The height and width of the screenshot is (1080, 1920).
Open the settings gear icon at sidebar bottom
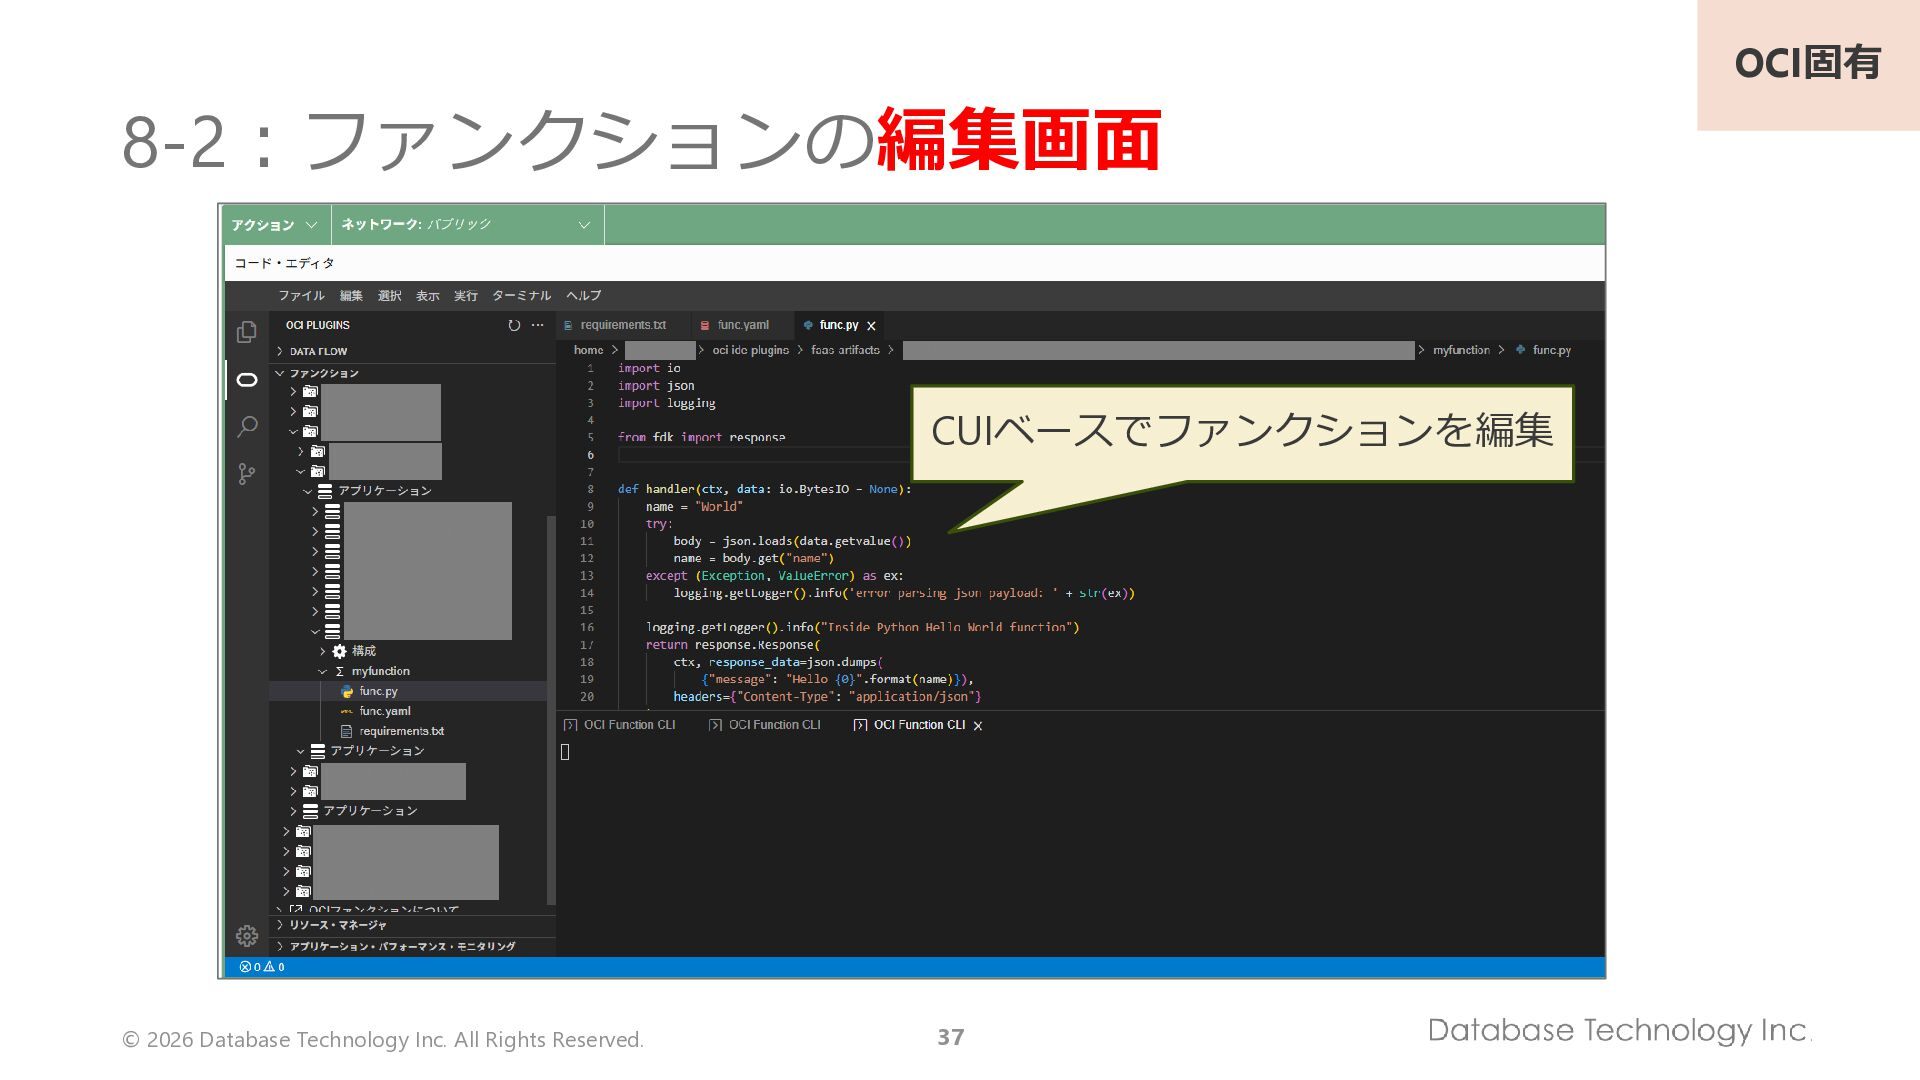pos(246,936)
